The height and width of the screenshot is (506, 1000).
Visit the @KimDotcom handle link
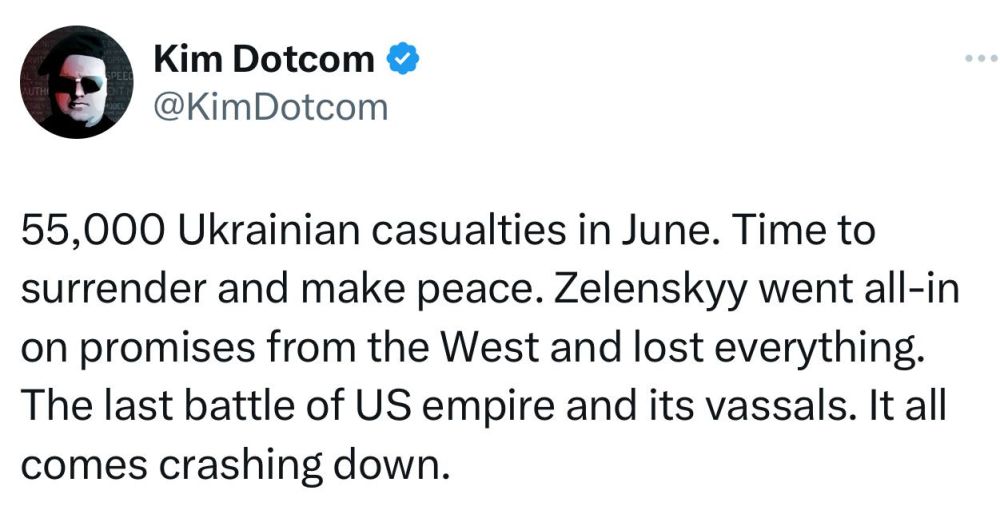point(270,106)
